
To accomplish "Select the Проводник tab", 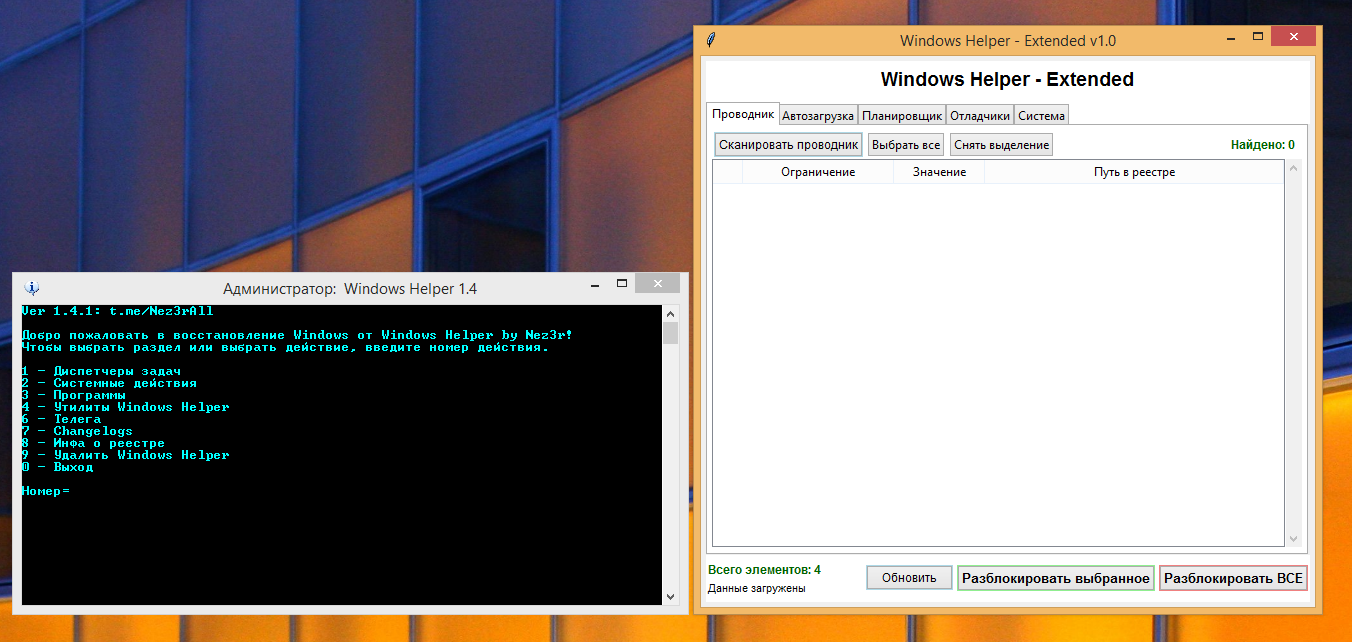I will 743,113.
